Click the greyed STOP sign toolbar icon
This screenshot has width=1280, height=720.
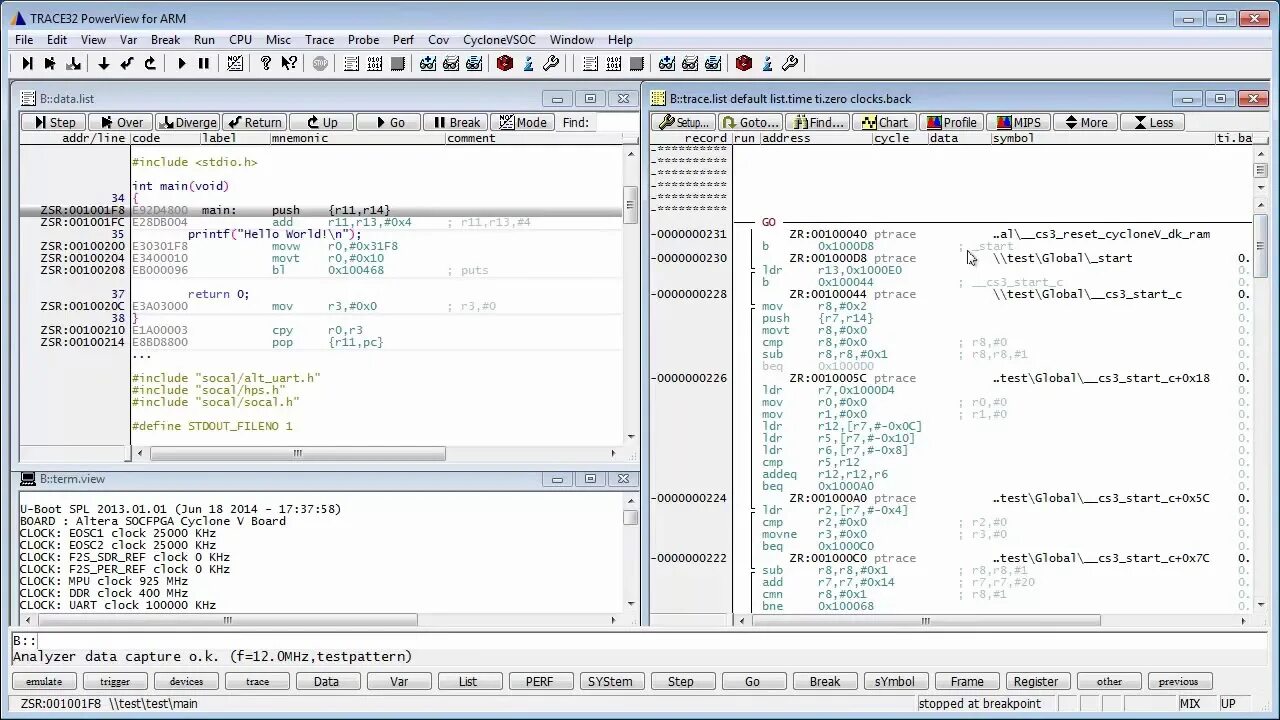coord(320,63)
